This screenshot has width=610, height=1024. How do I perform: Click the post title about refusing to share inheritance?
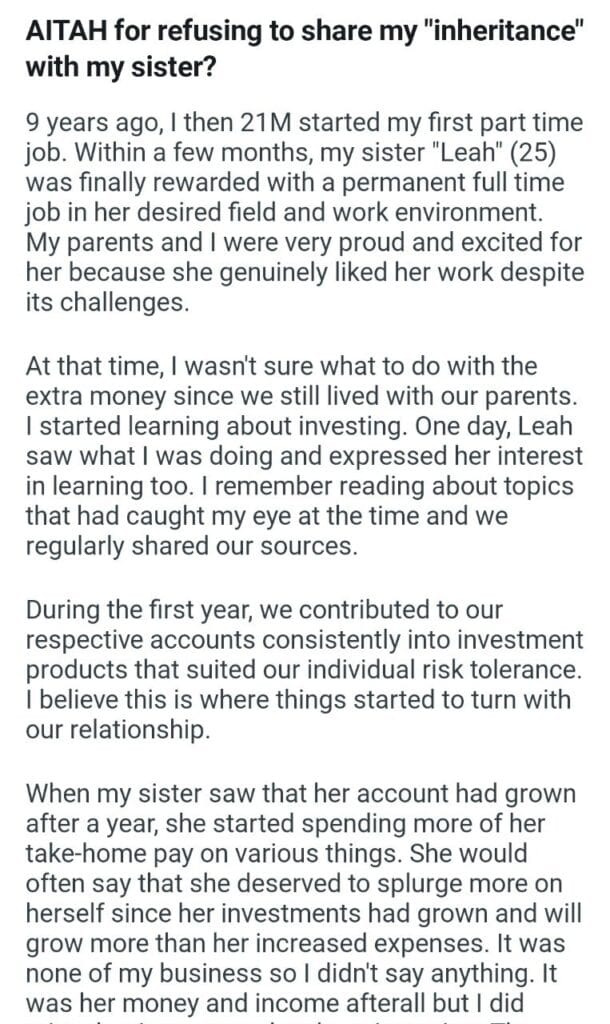click(x=300, y=50)
